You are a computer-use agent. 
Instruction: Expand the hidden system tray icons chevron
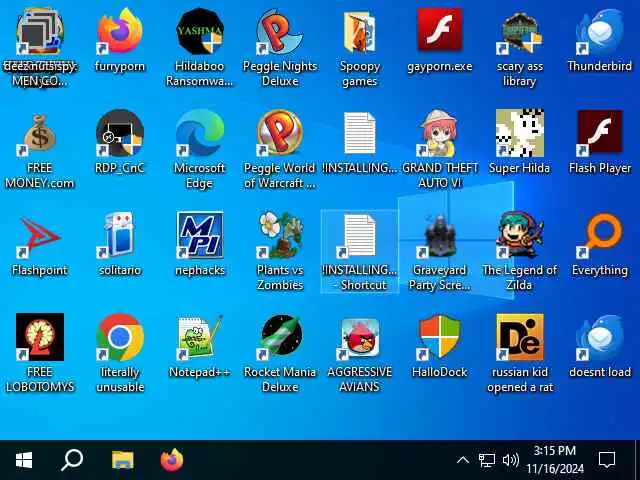[x=462, y=460]
